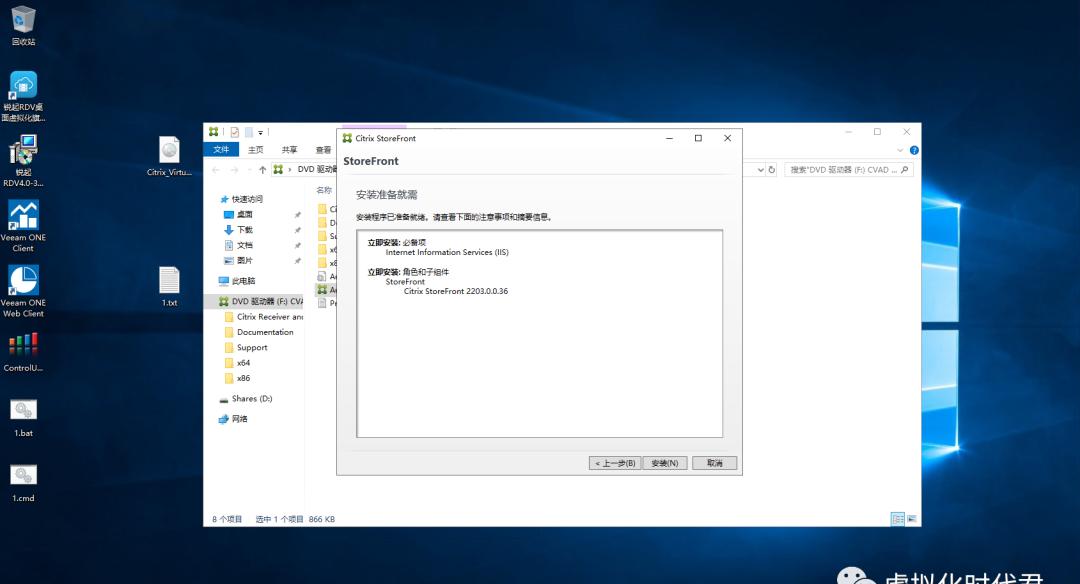Go back with 上一步(B) button
The height and width of the screenshot is (584, 1080).
pos(615,463)
